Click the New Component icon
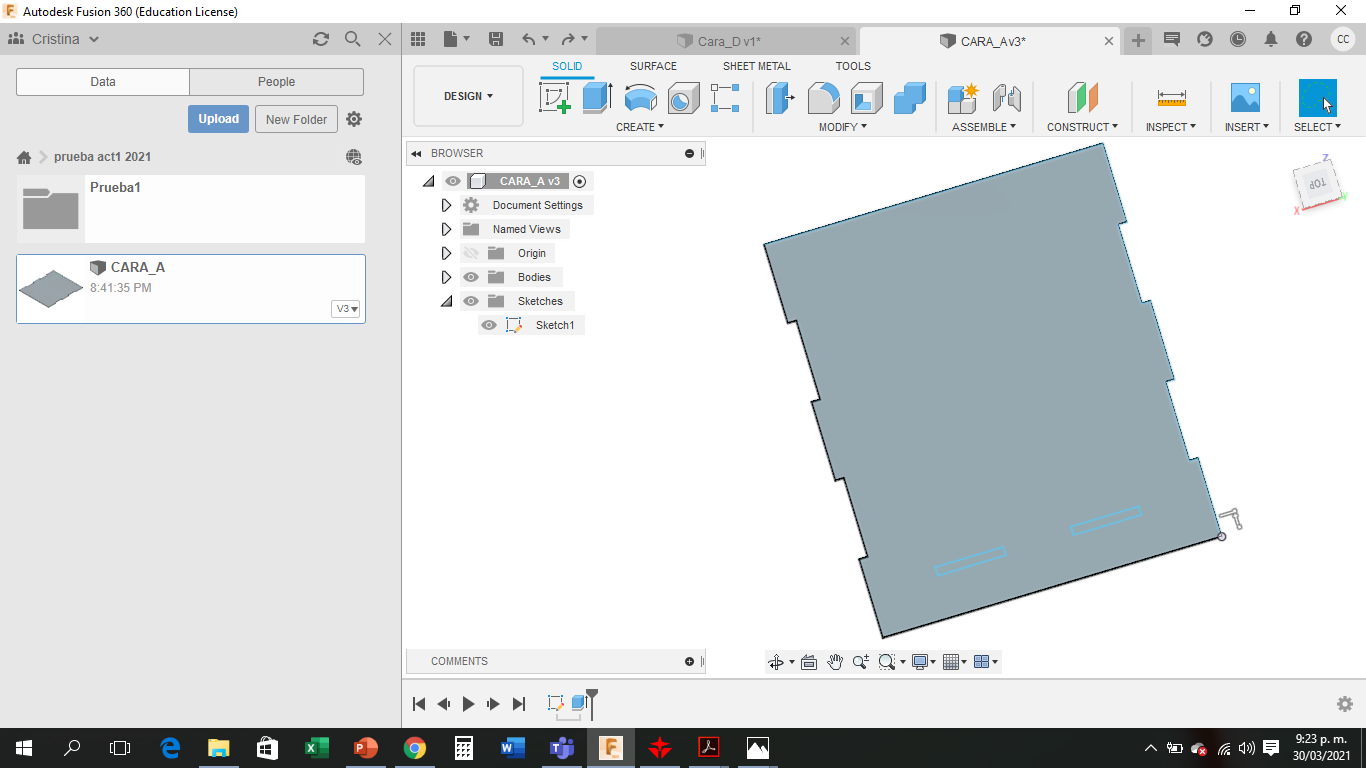This screenshot has height=768, width=1366. point(963,98)
